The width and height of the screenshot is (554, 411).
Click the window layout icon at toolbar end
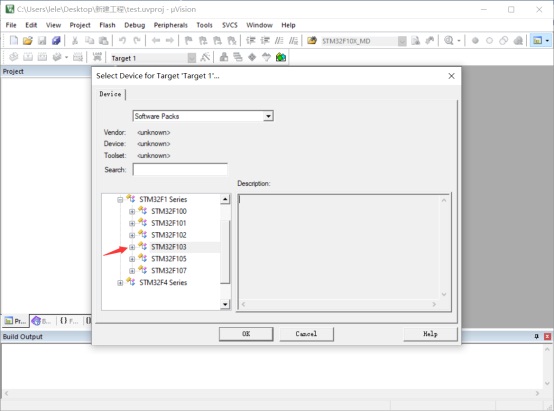[x=537, y=41]
